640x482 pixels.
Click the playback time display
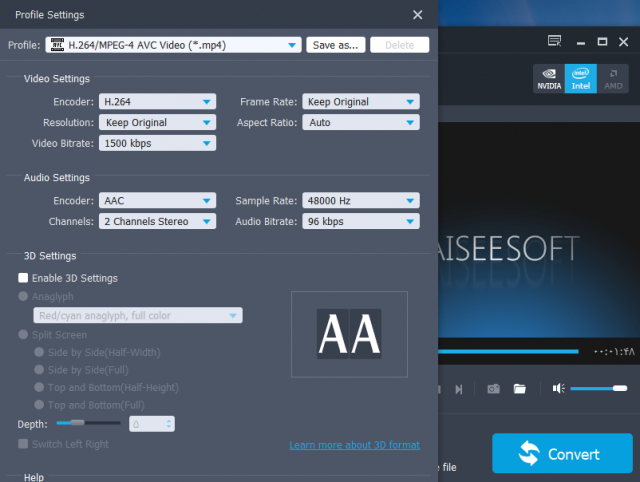click(614, 352)
